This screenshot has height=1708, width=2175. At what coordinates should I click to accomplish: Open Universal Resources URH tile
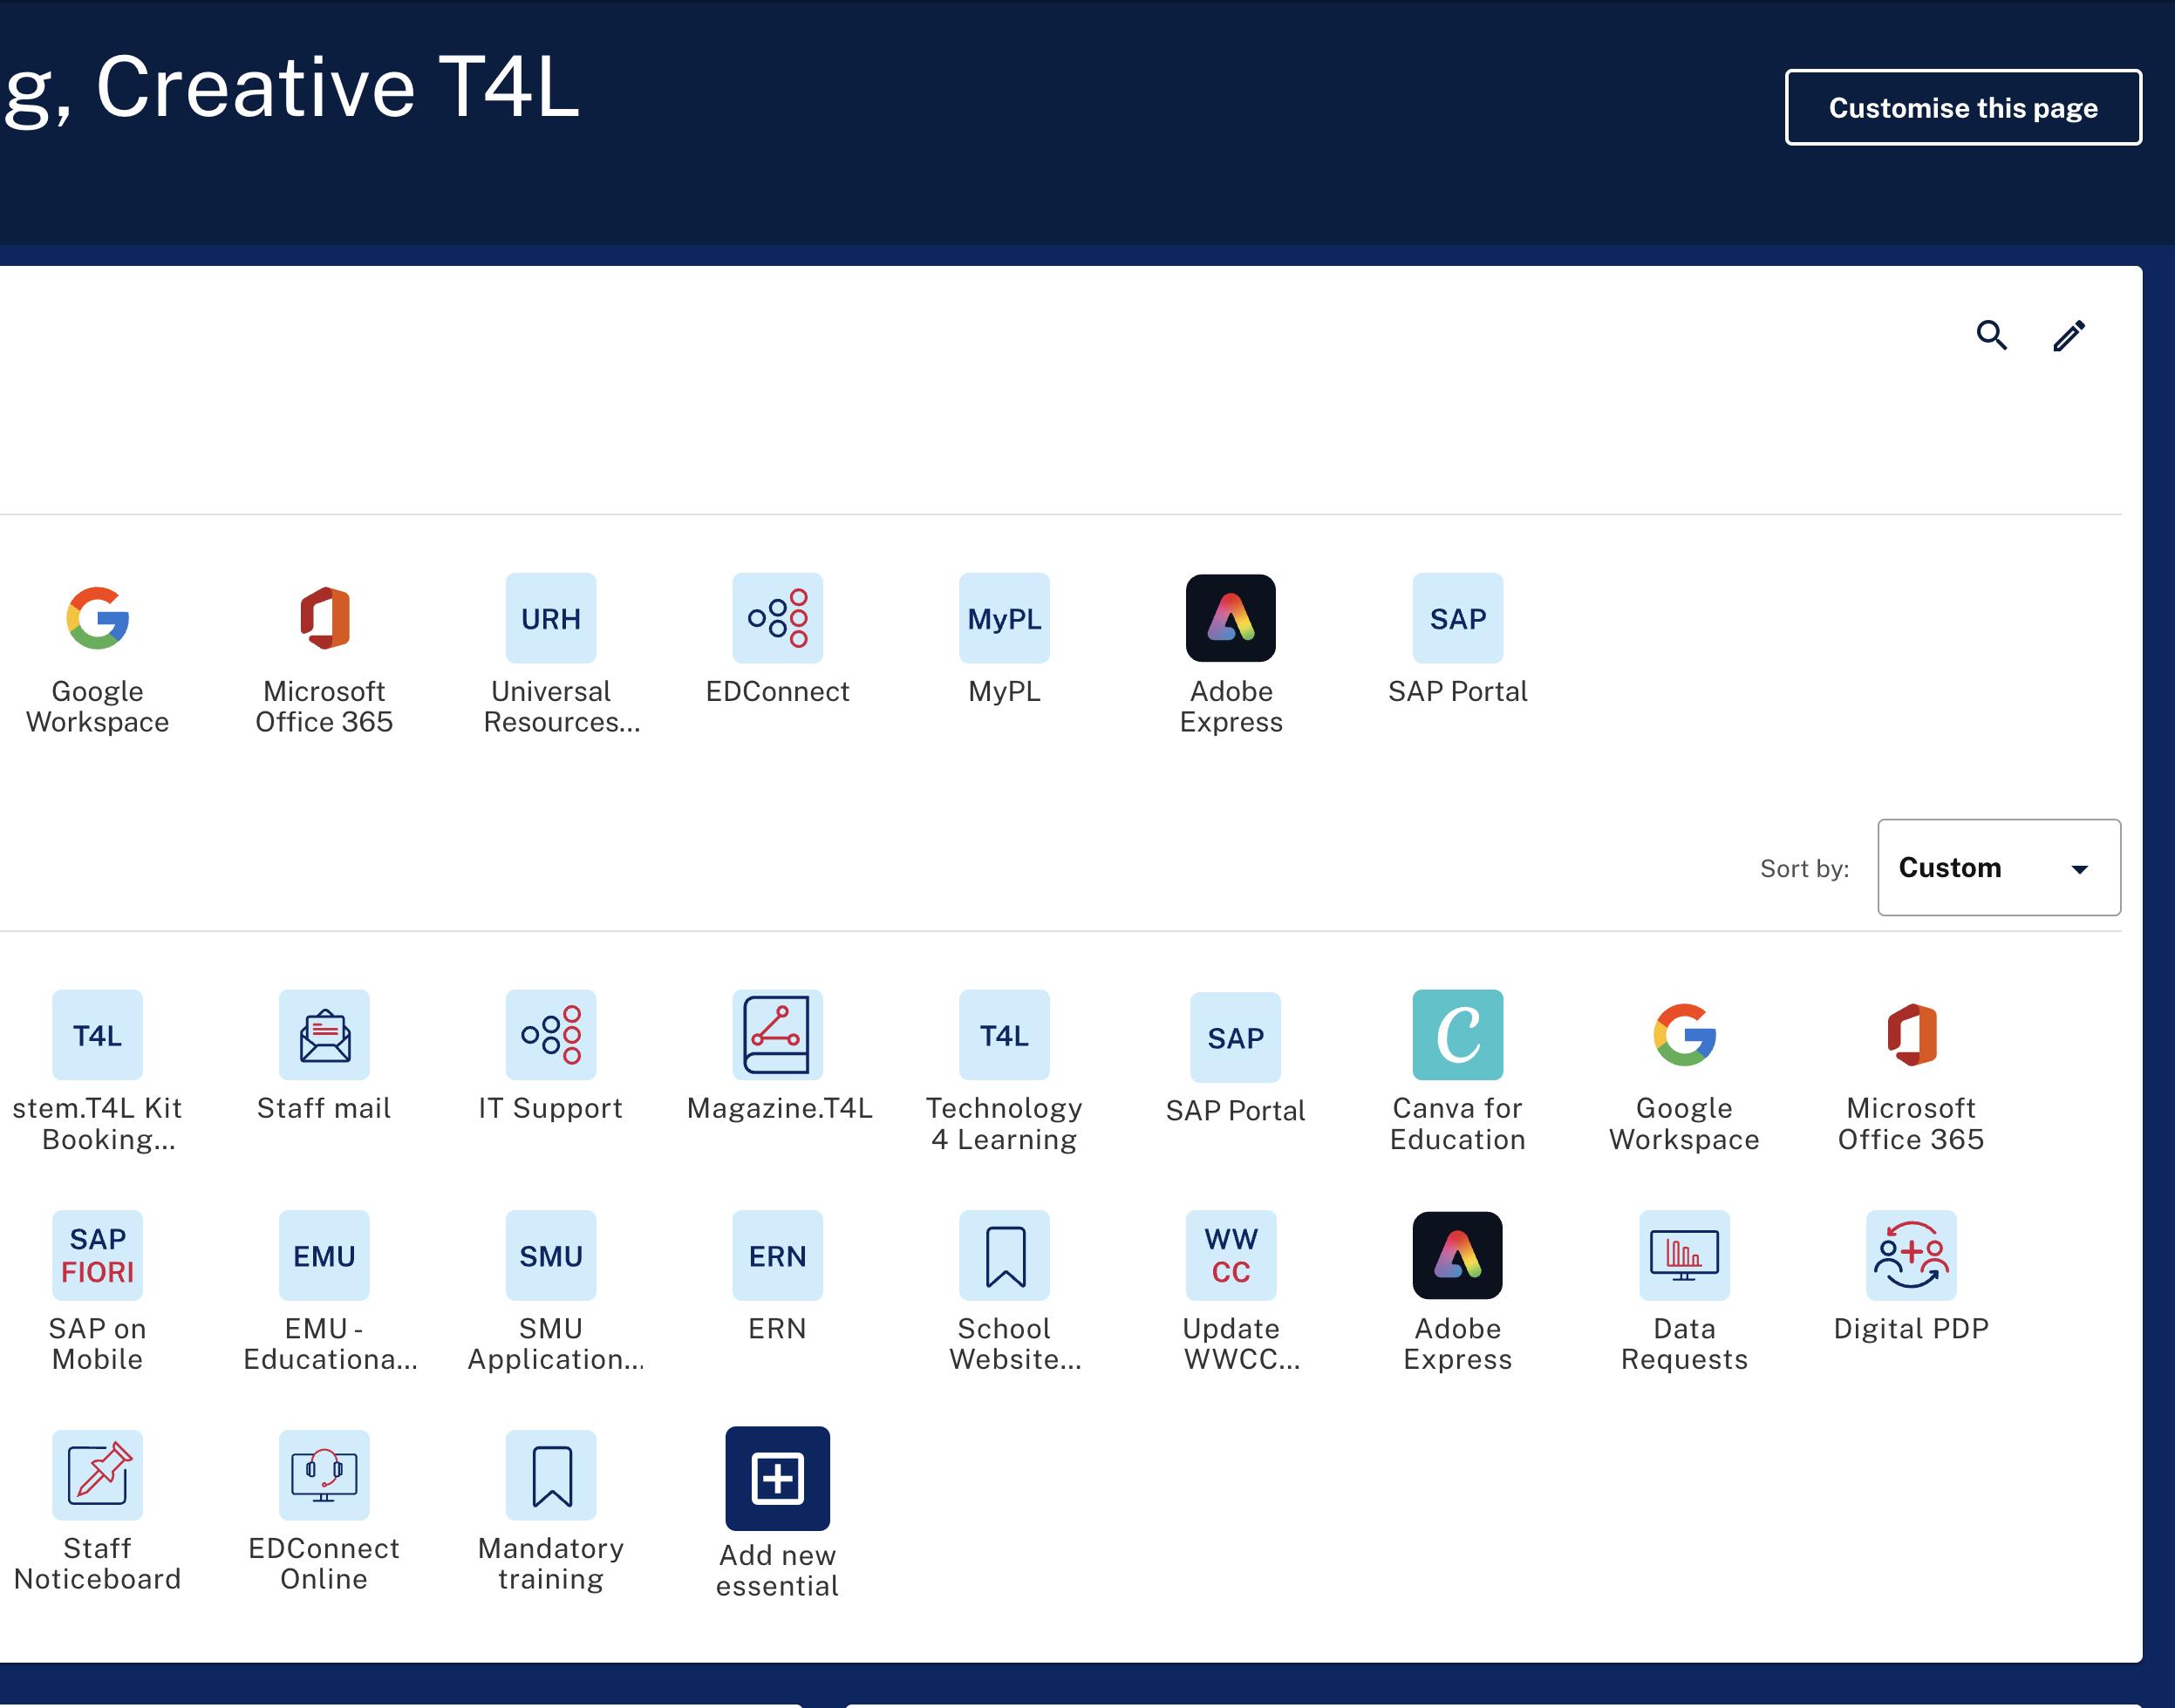551,618
